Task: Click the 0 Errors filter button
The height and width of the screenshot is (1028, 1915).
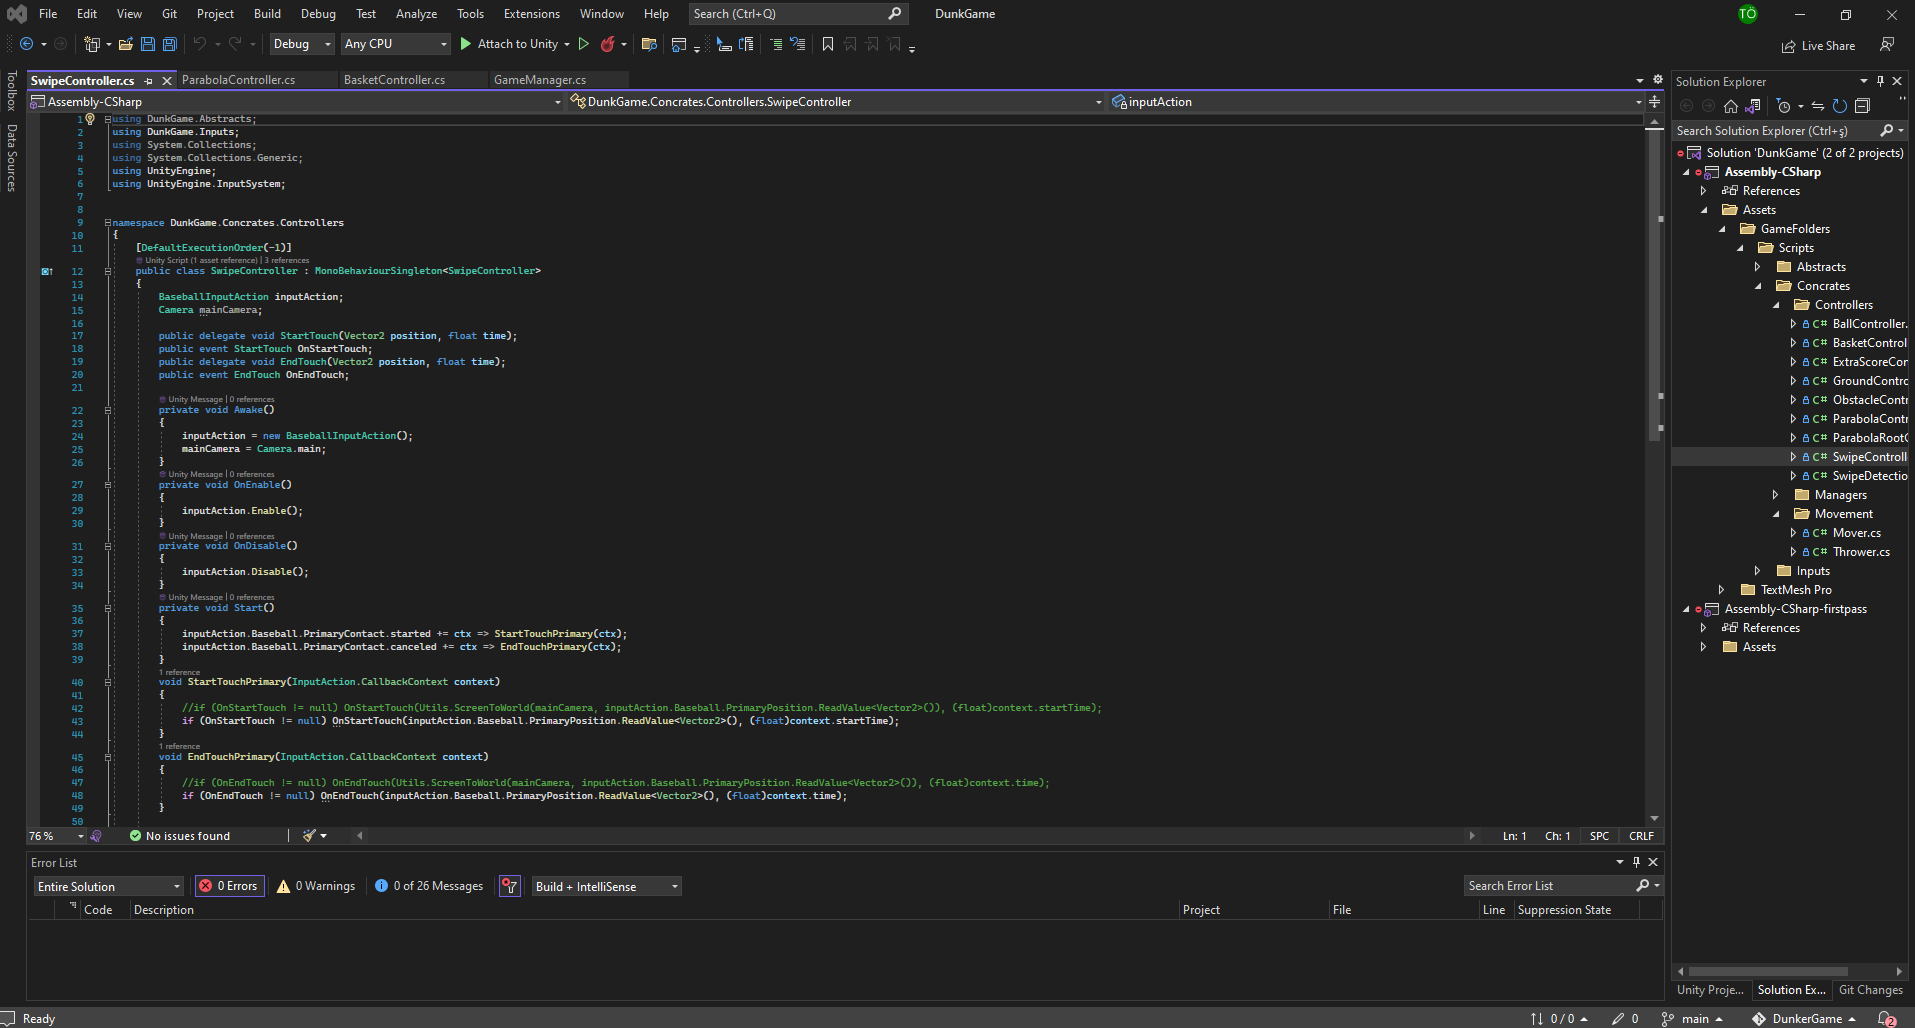Action: (x=229, y=886)
